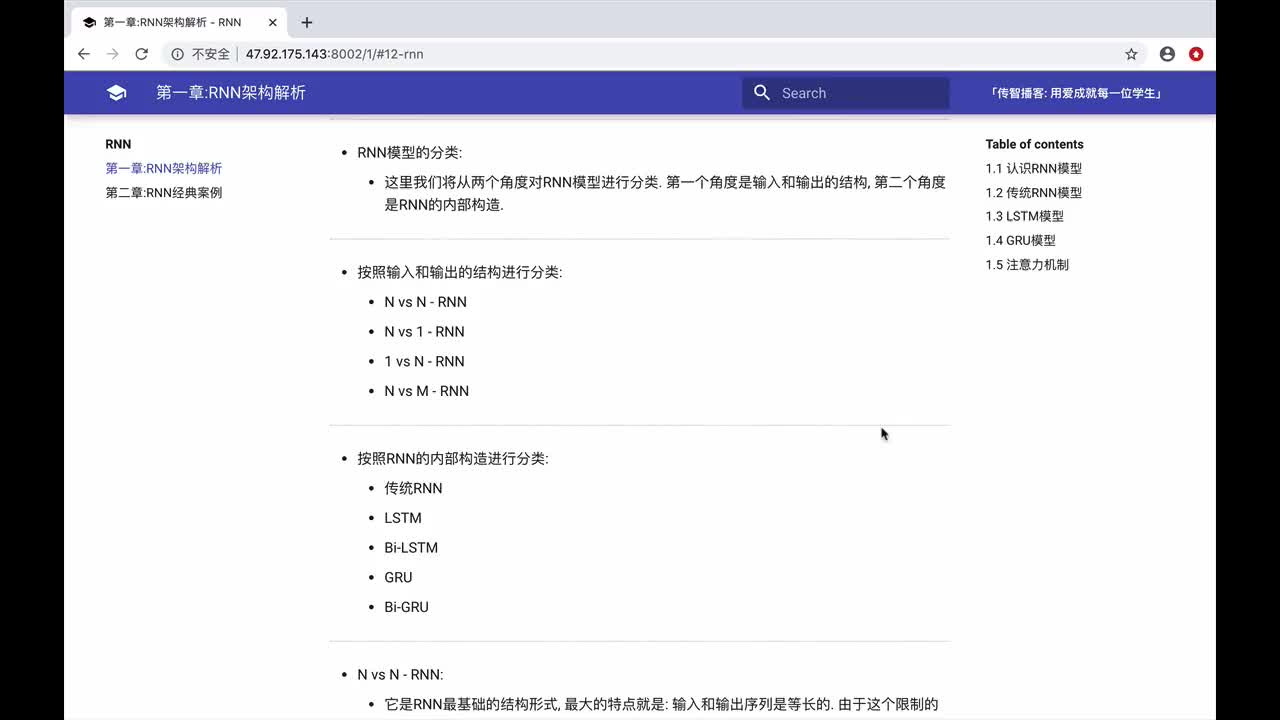The width and height of the screenshot is (1280, 720).
Task: Click the header title 第一章:RNN架构解析
Action: click(231, 93)
